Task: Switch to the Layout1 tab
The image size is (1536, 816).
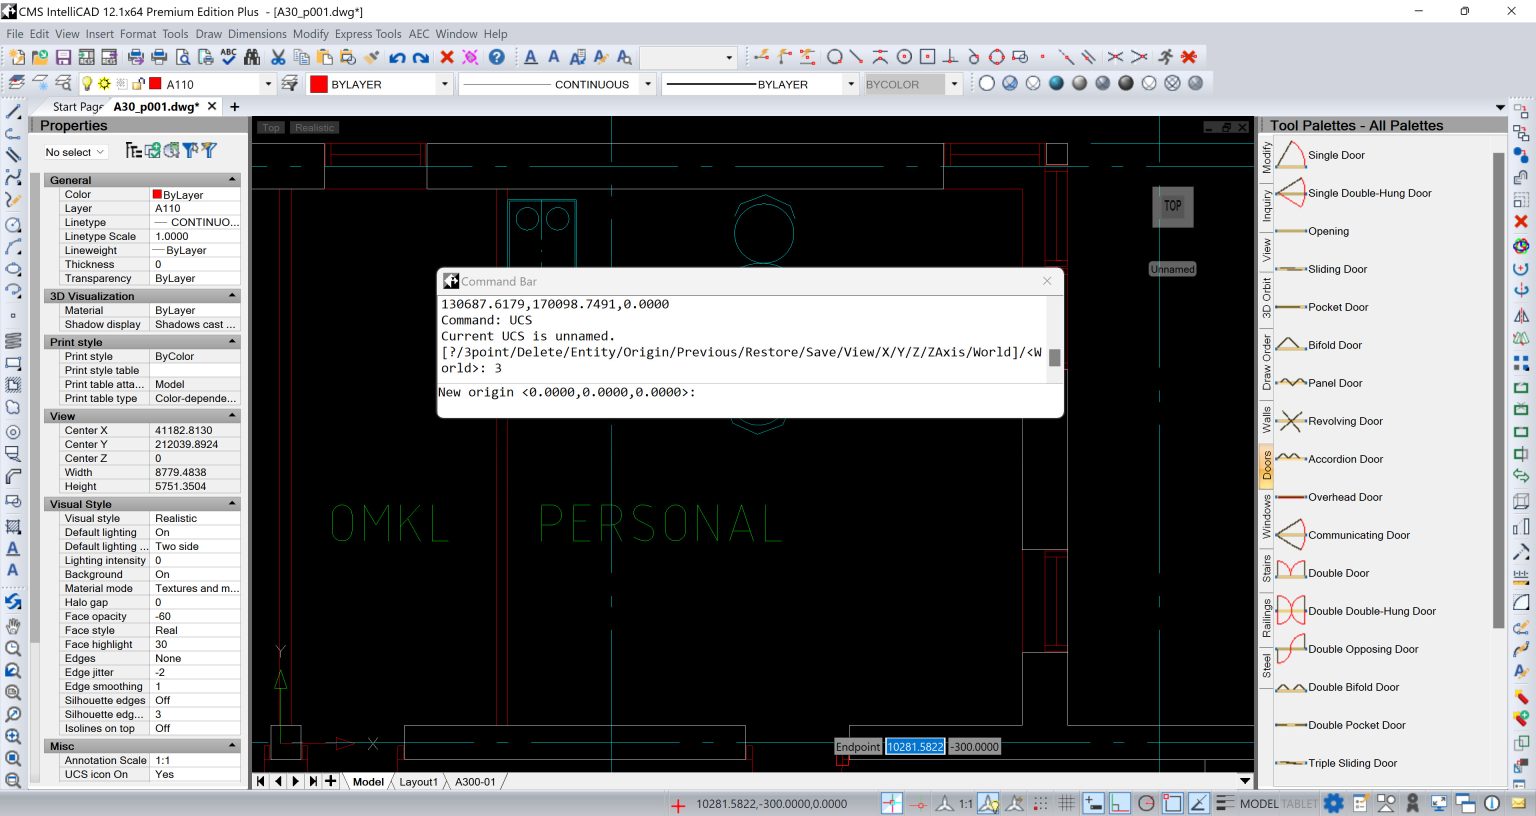Action: coord(418,782)
